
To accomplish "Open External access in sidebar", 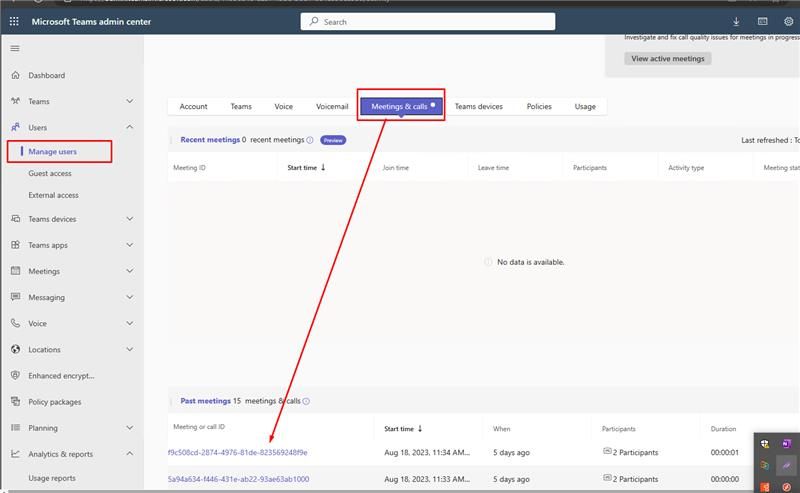I will (54, 195).
